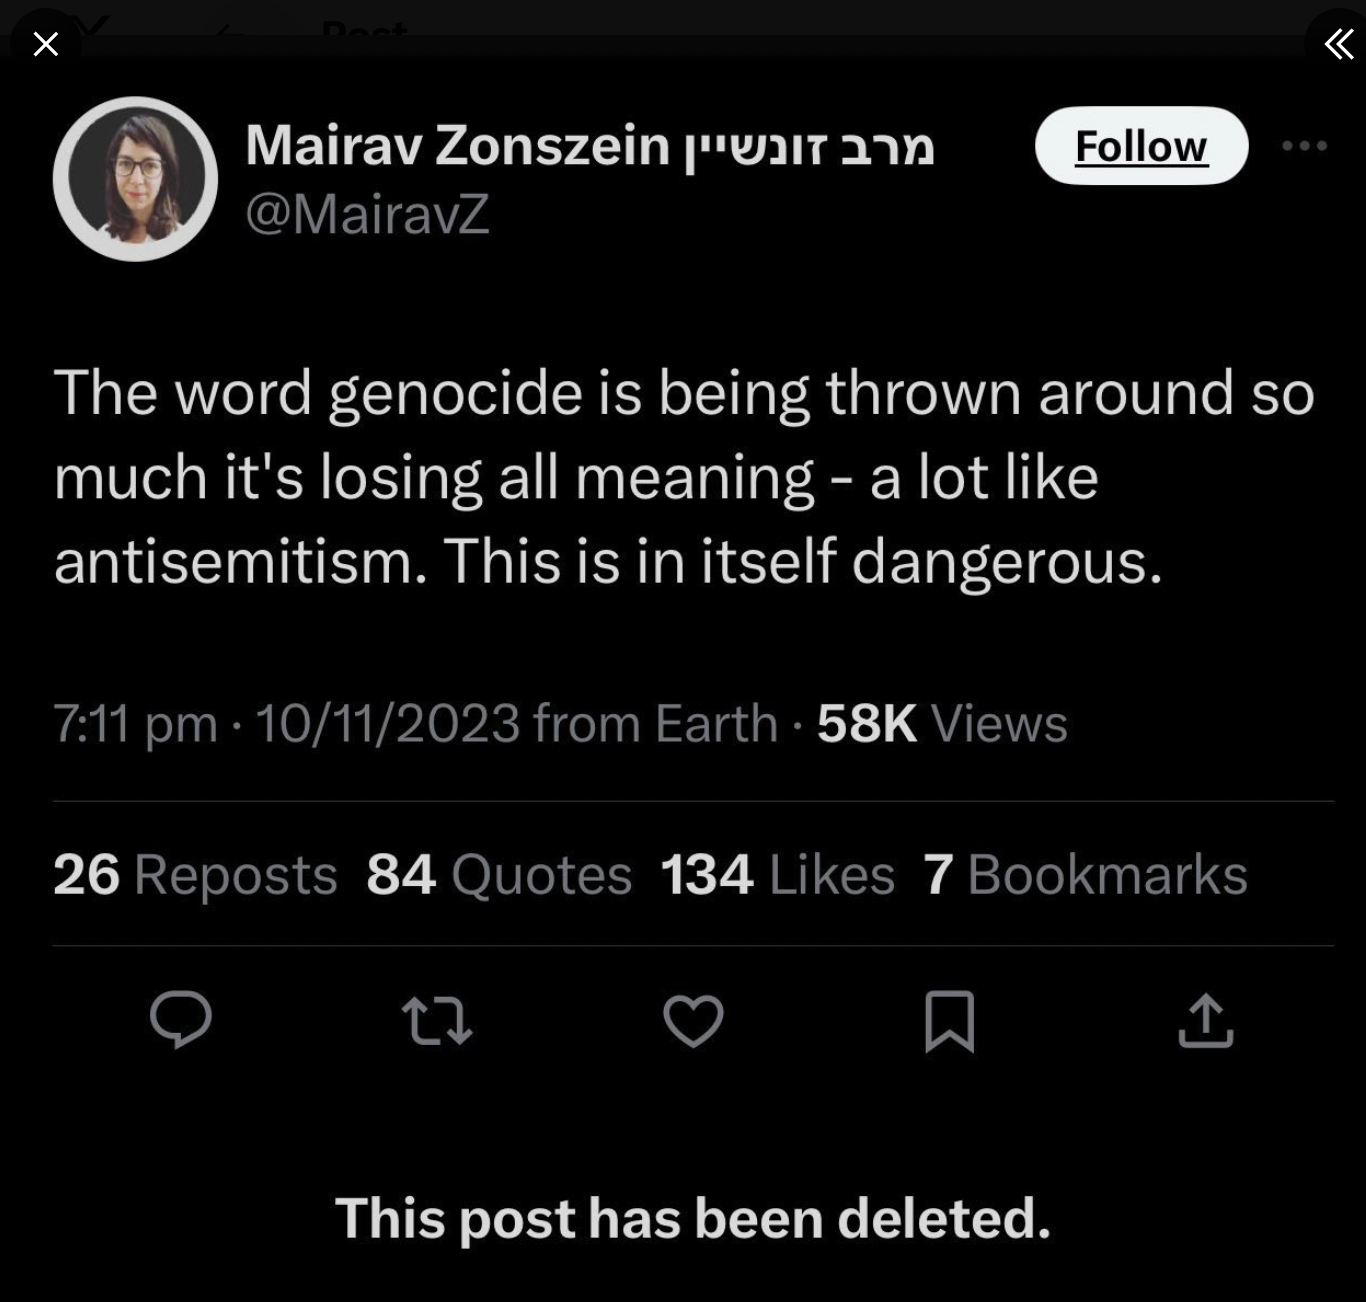View the 58K Views analytics
The image size is (1366, 1302).
click(941, 723)
